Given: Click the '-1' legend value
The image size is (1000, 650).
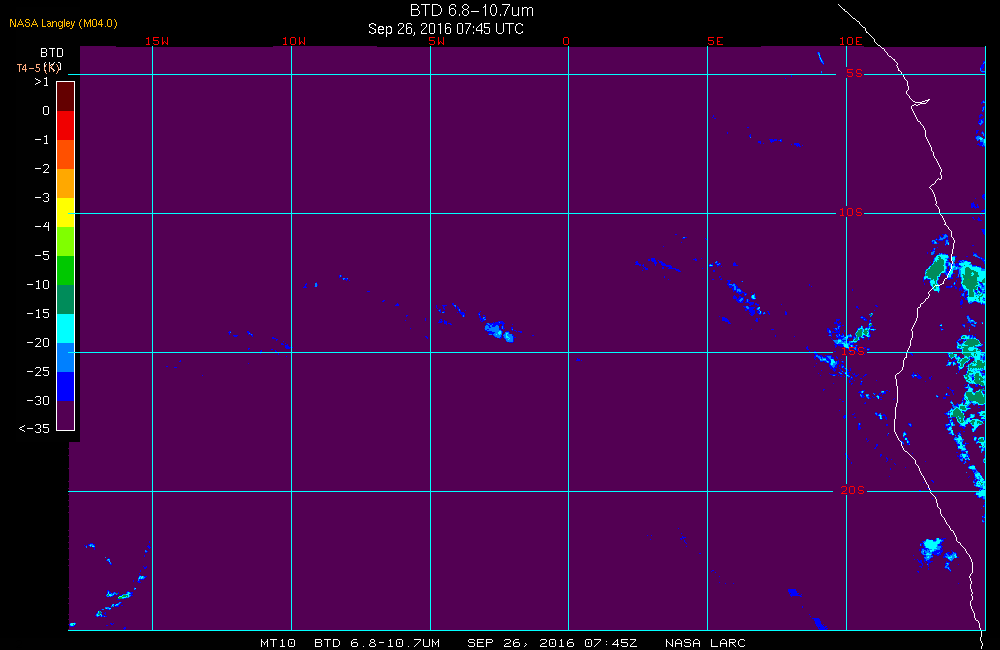Looking at the screenshot, I should tap(42, 140).
